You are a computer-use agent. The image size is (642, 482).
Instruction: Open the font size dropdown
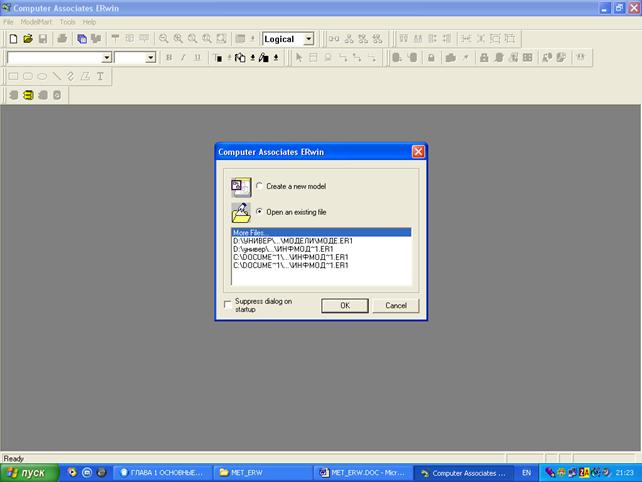151,58
